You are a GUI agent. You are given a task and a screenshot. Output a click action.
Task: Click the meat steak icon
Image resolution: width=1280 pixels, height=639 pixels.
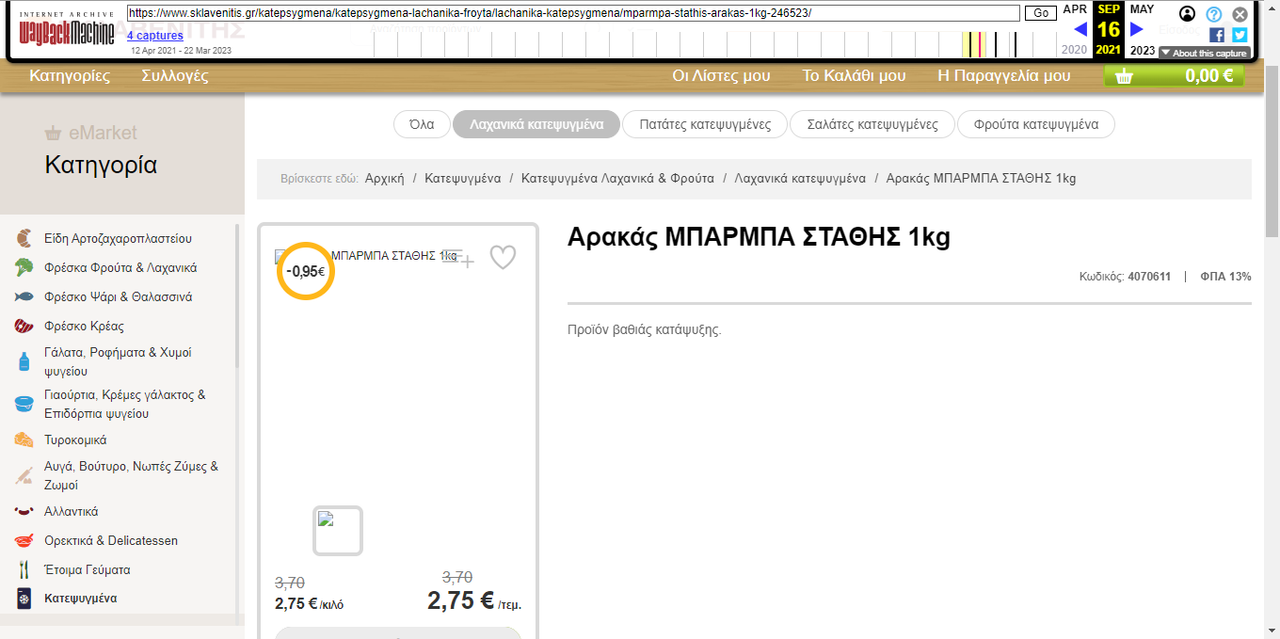24,326
